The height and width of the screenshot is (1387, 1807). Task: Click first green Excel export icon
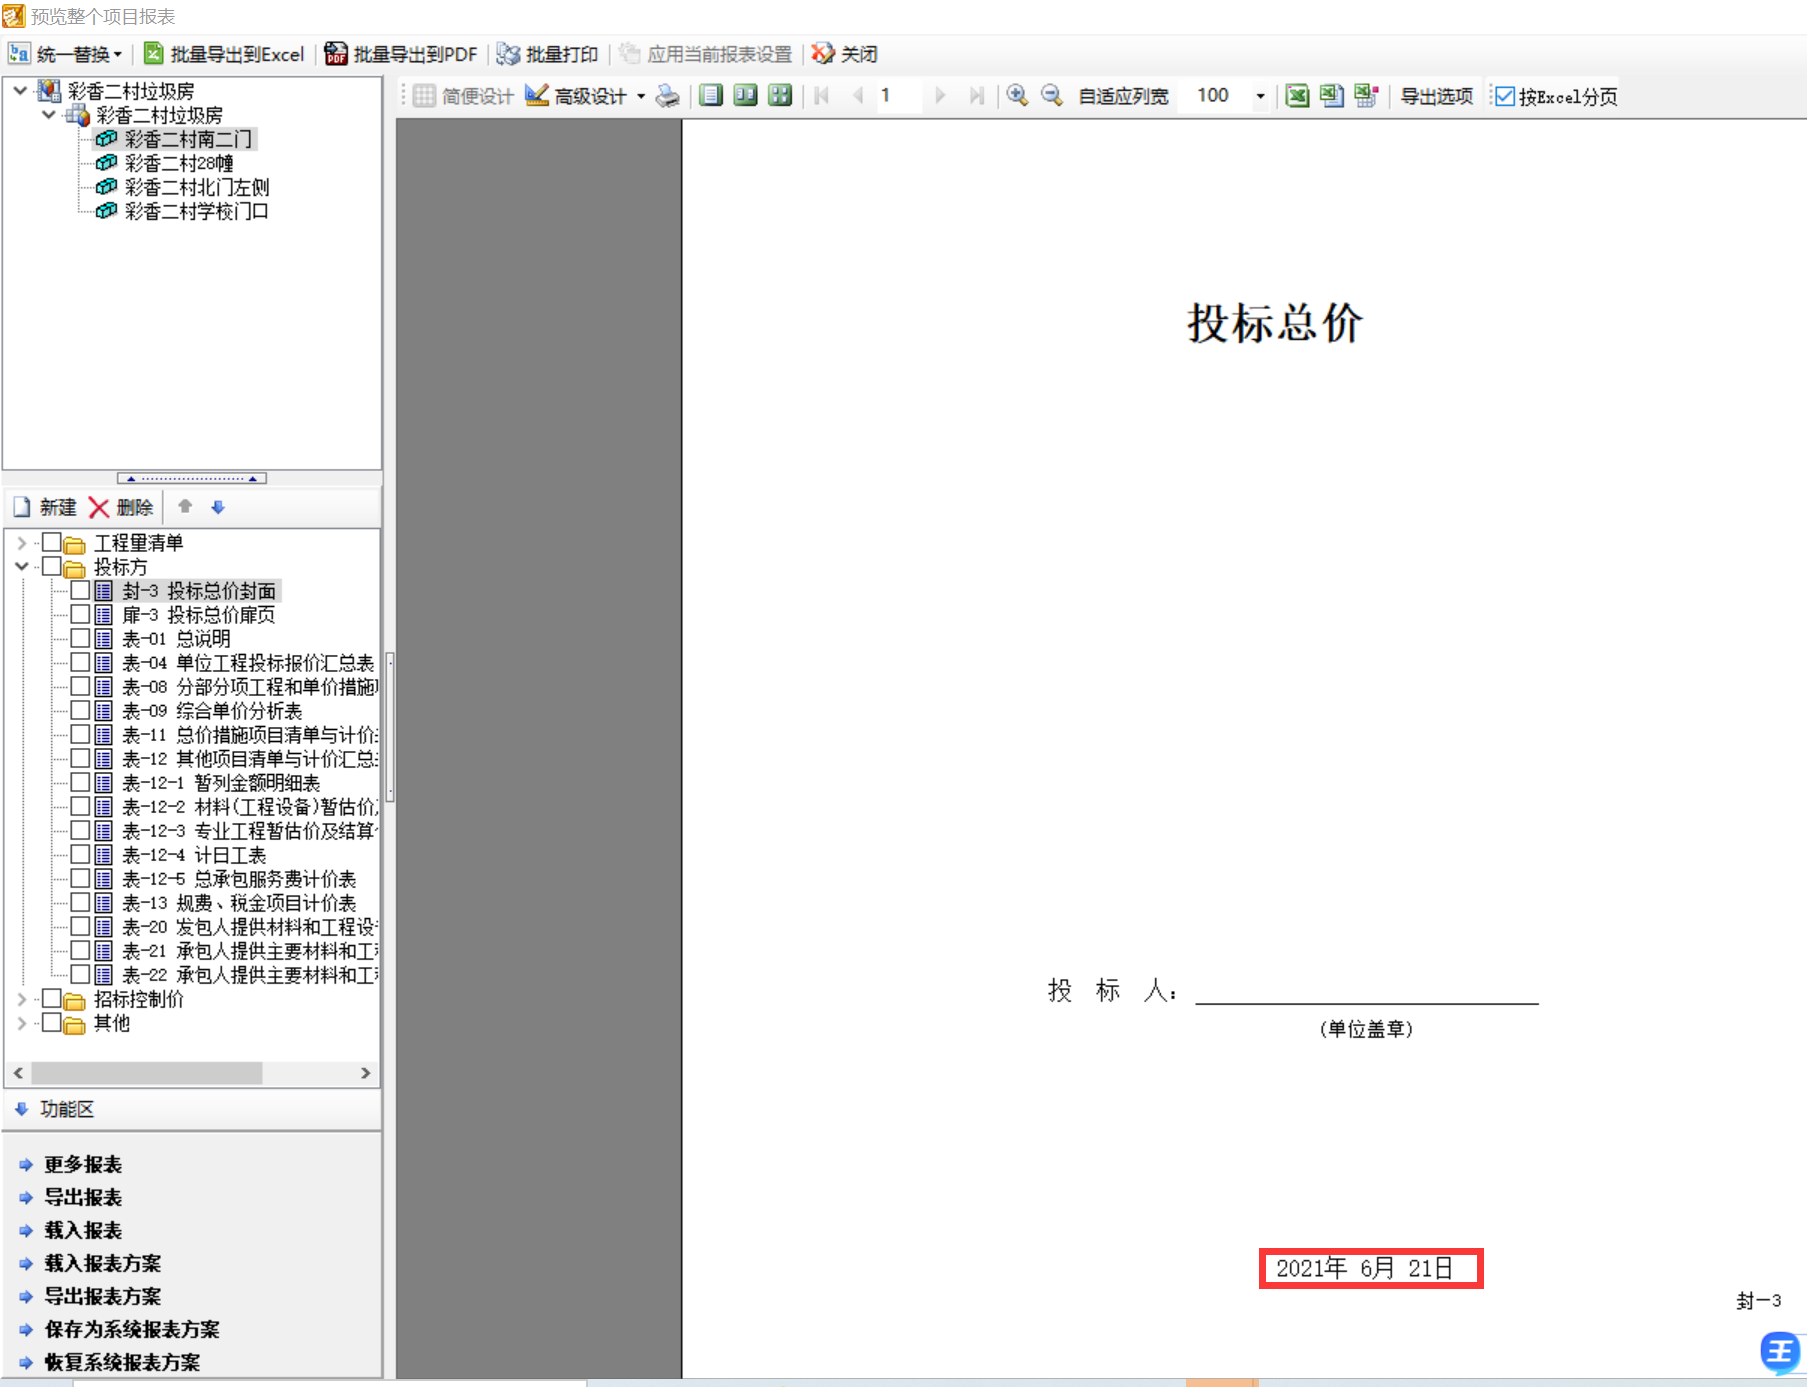pyautogui.click(x=1297, y=95)
